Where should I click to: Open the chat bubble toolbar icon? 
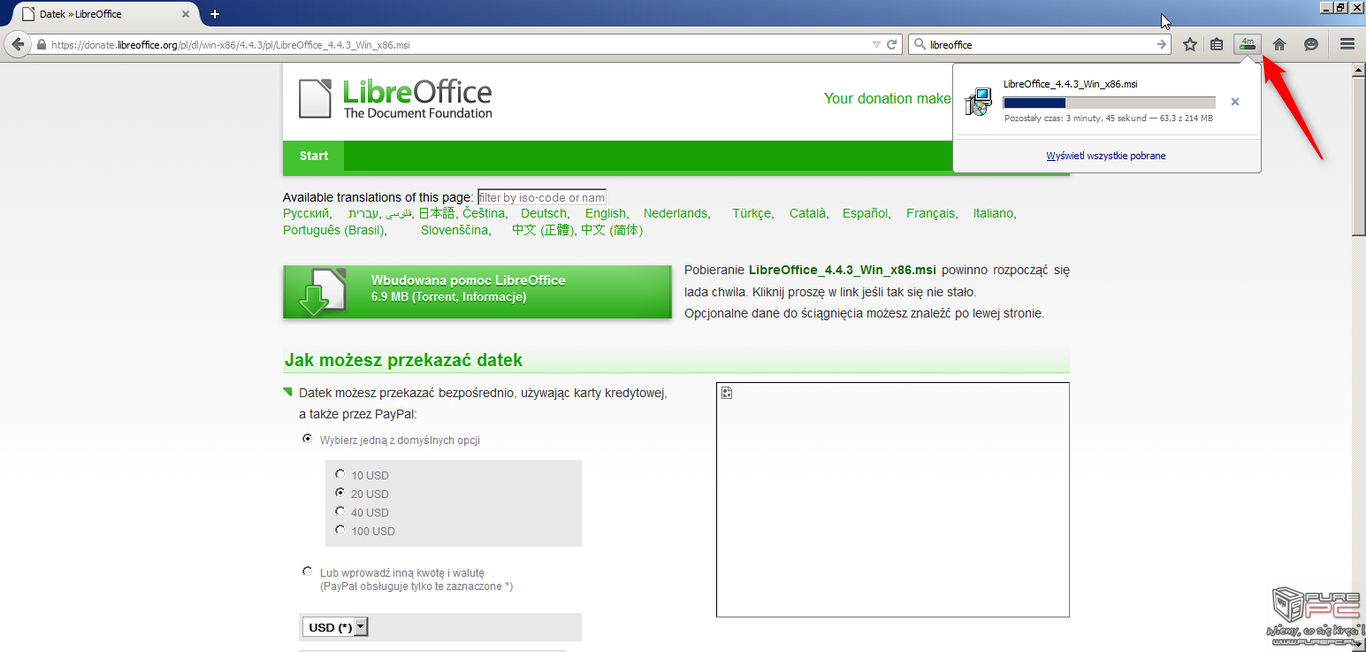(1311, 45)
